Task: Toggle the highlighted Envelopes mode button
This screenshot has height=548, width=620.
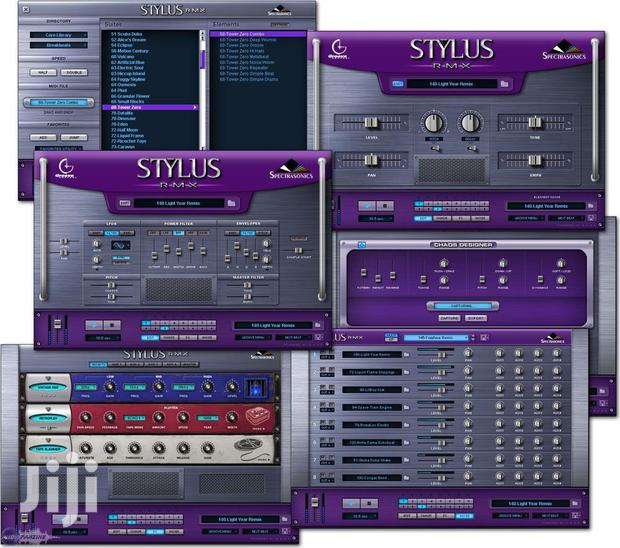Action: (248, 233)
